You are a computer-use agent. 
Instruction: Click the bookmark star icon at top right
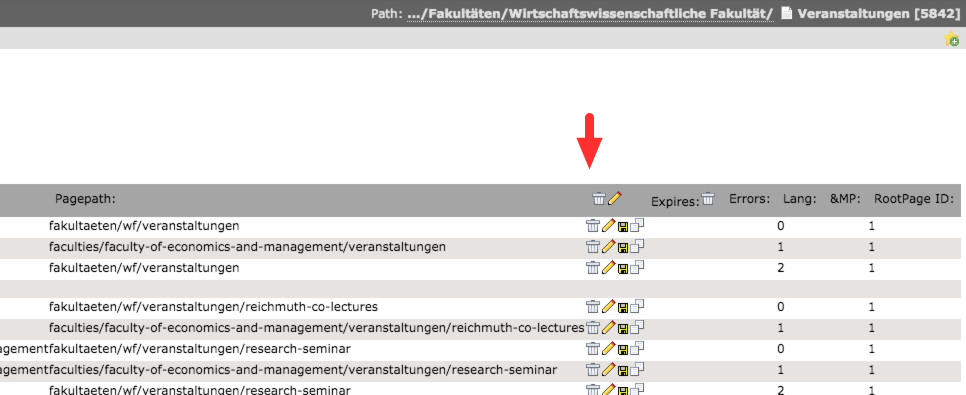tap(952, 39)
